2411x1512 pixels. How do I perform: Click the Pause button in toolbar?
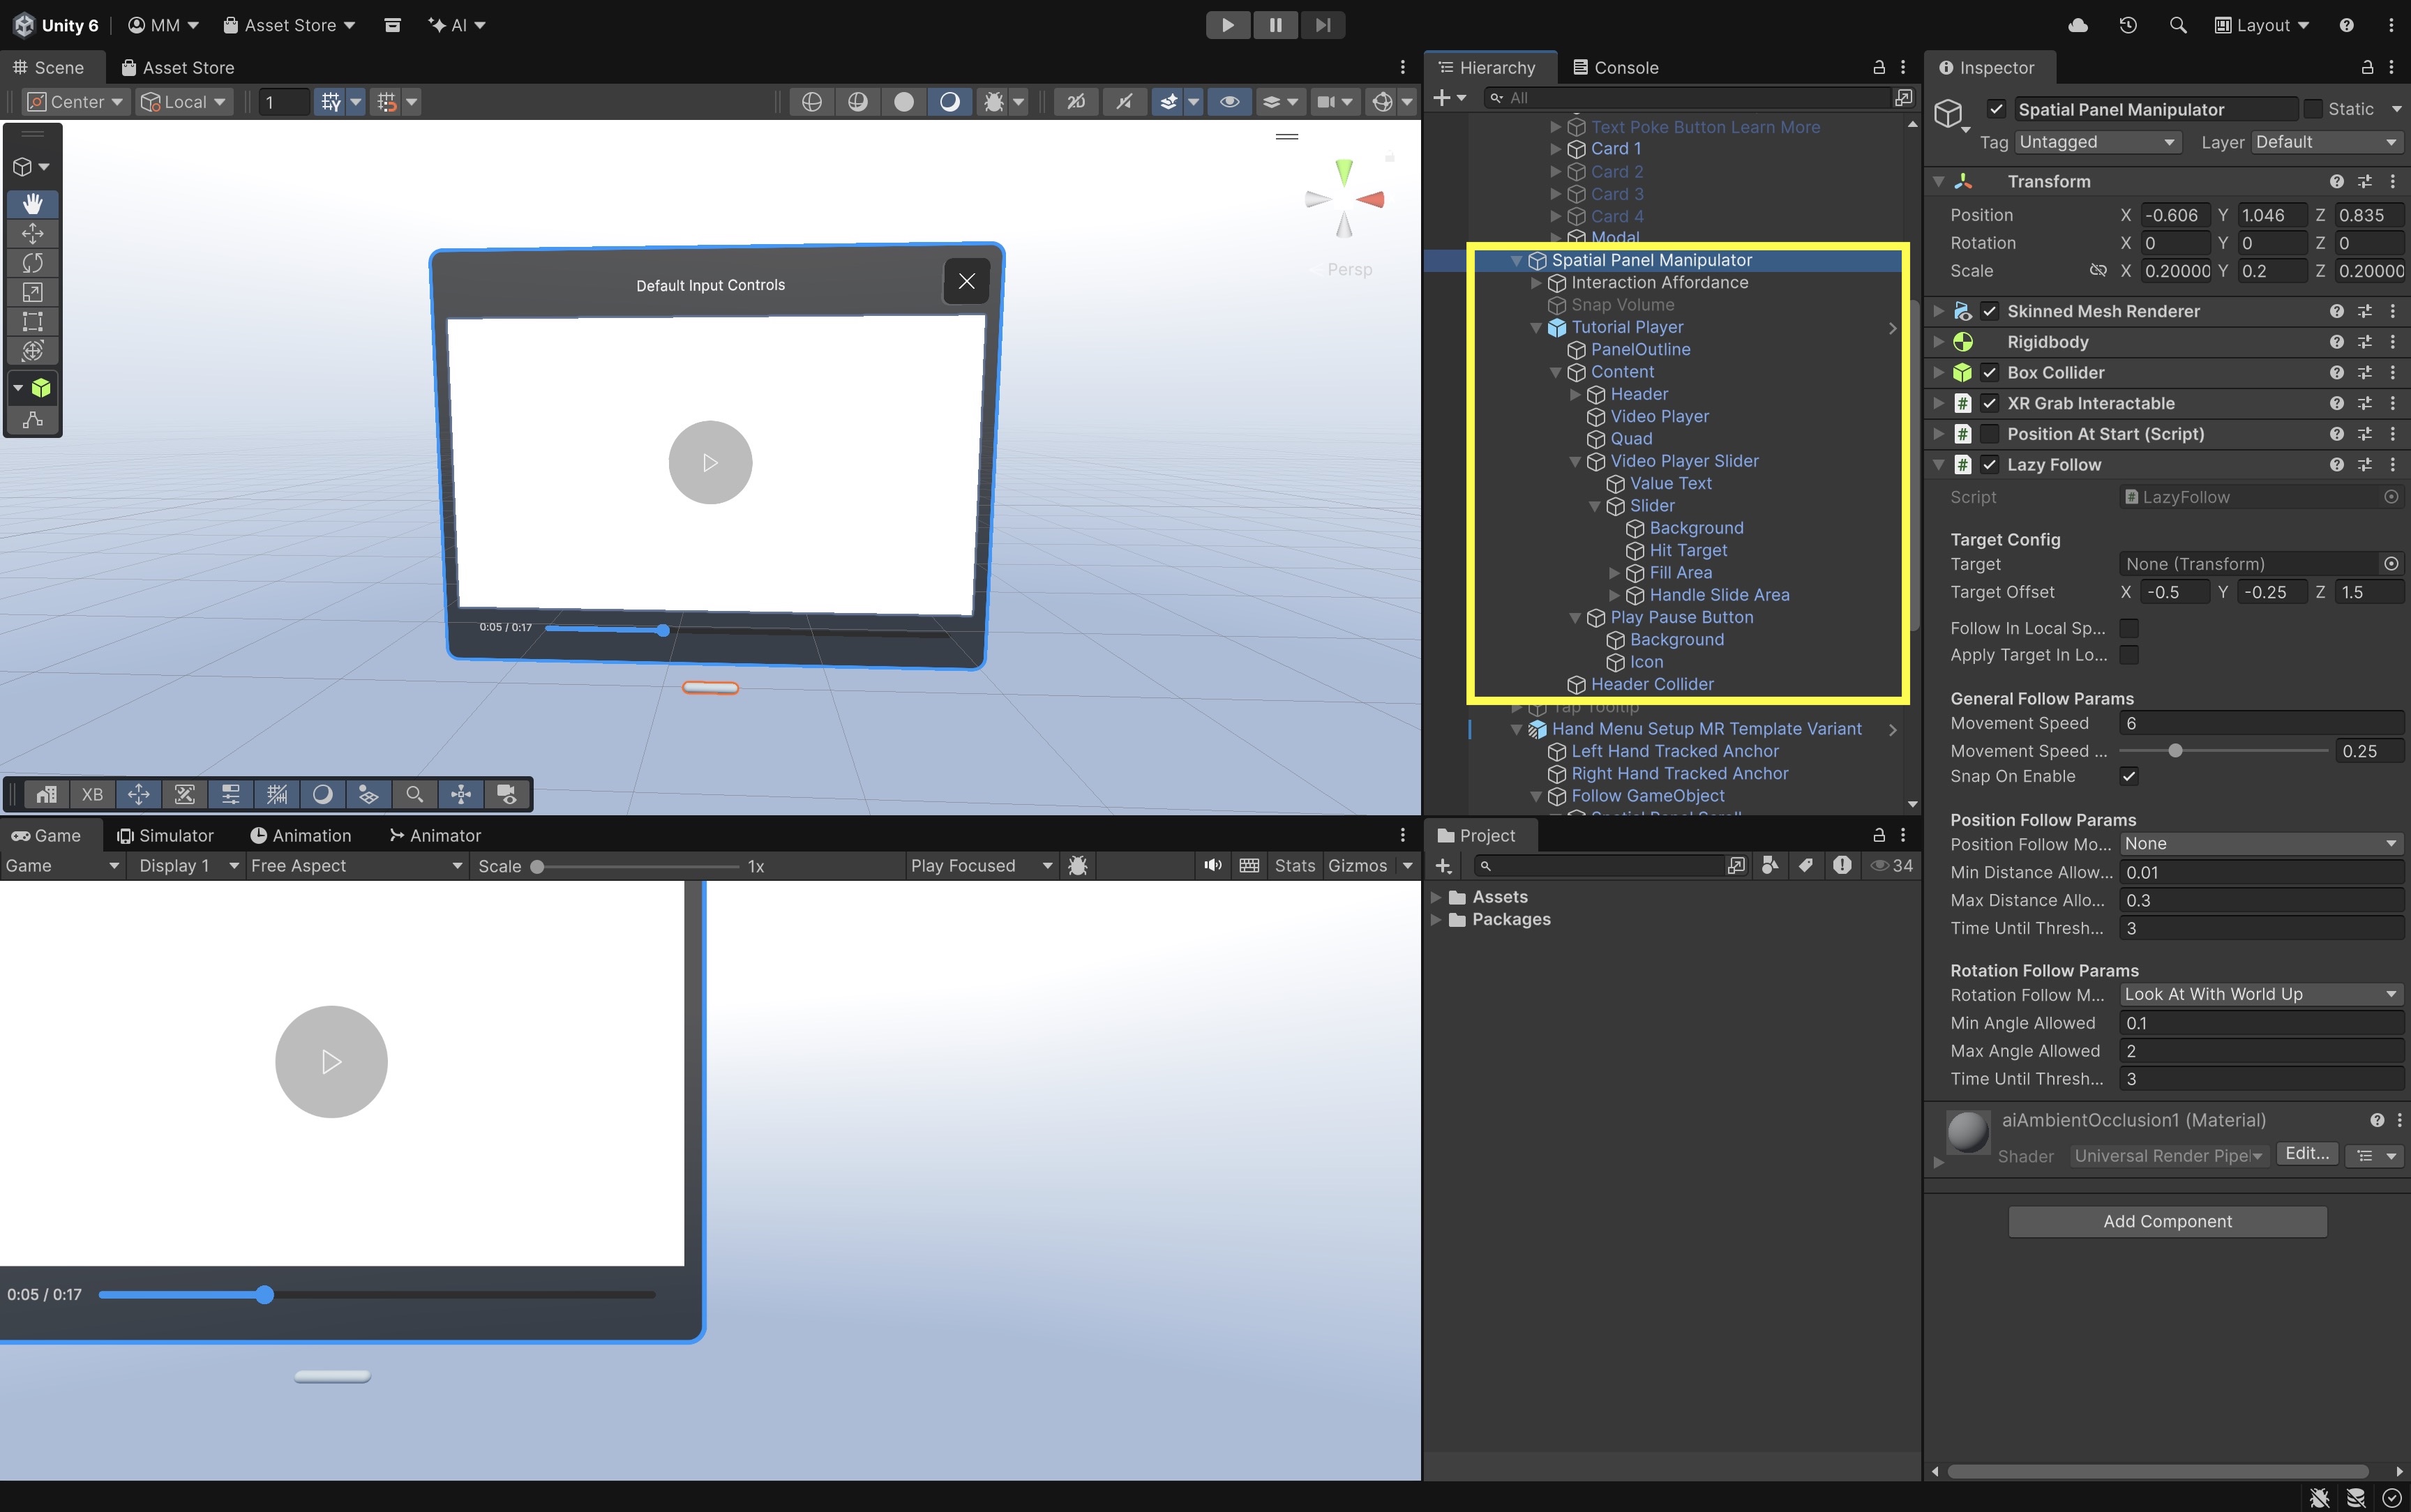1275,25
